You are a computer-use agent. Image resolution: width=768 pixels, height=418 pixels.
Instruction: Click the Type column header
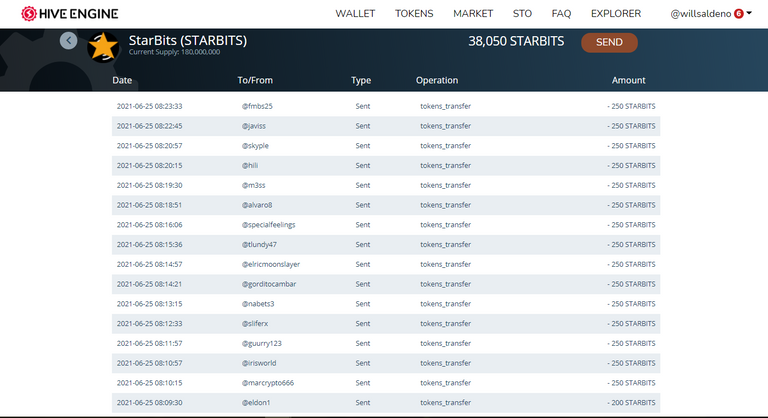click(x=361, y=80)
